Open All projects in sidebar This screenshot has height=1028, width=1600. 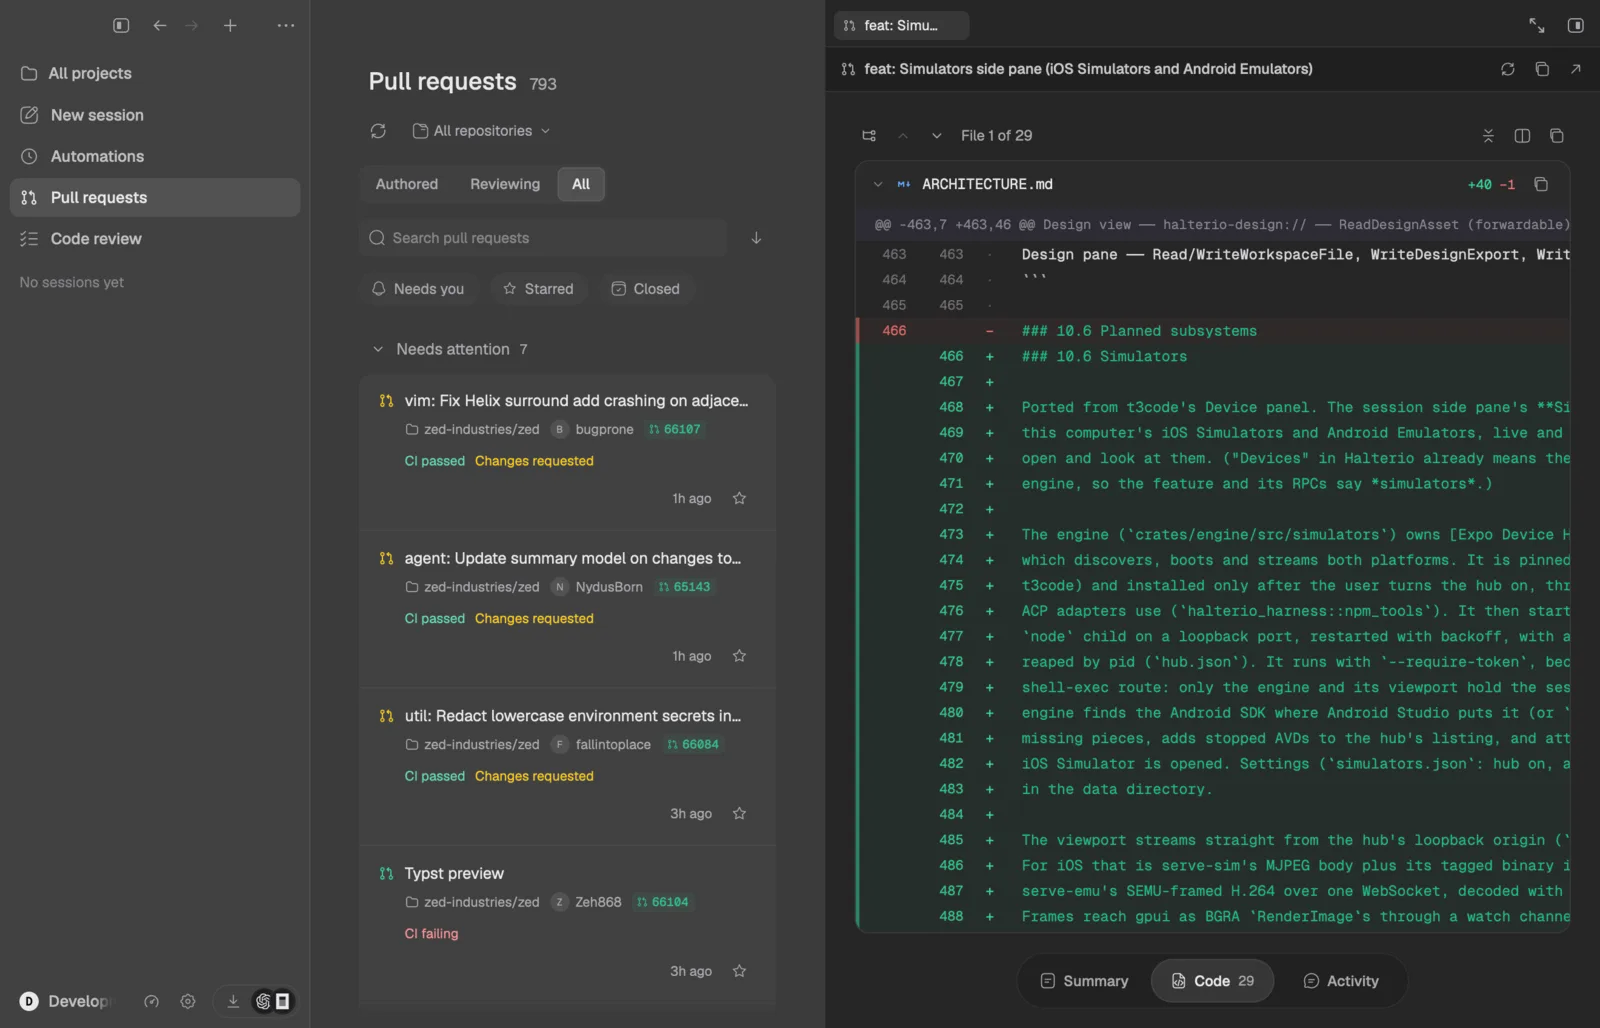coord(155,73)
